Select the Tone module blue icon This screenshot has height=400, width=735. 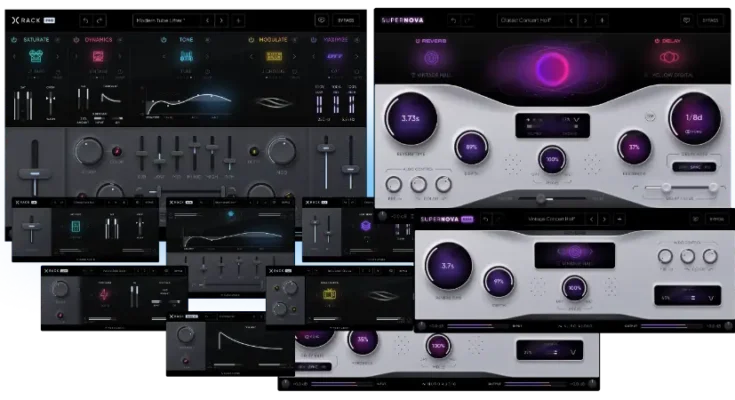(186, 57)
